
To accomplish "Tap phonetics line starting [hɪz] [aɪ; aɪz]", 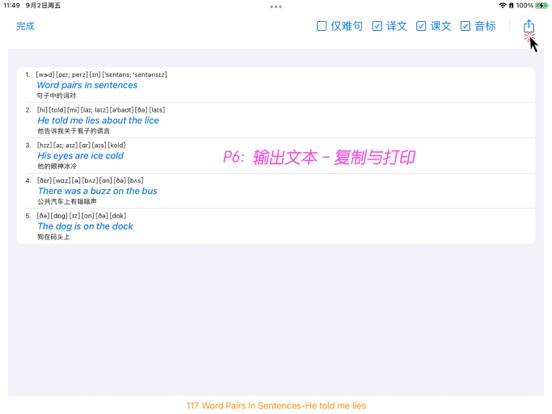I will pyautogui.click(x=81, y=145).
